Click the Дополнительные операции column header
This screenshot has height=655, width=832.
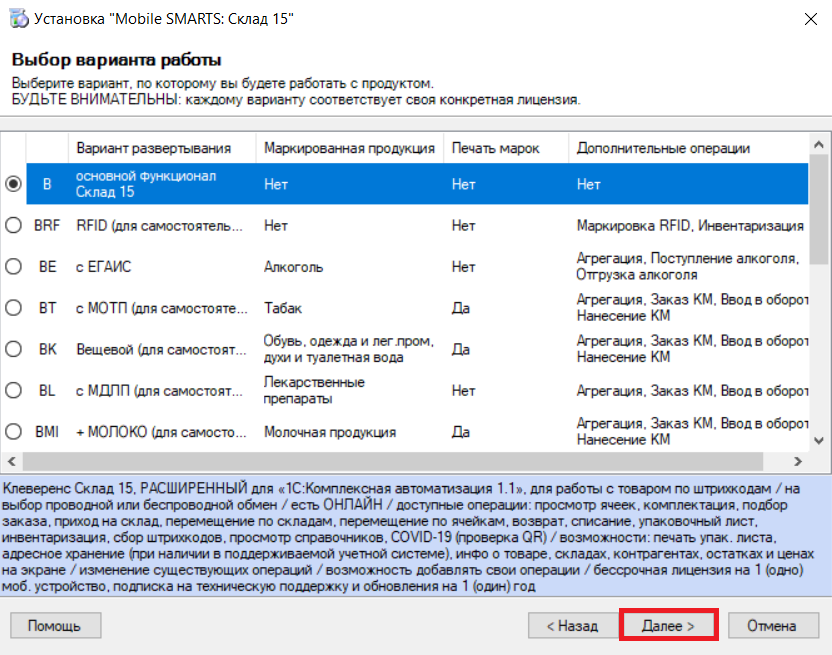(x=688, y=148)
